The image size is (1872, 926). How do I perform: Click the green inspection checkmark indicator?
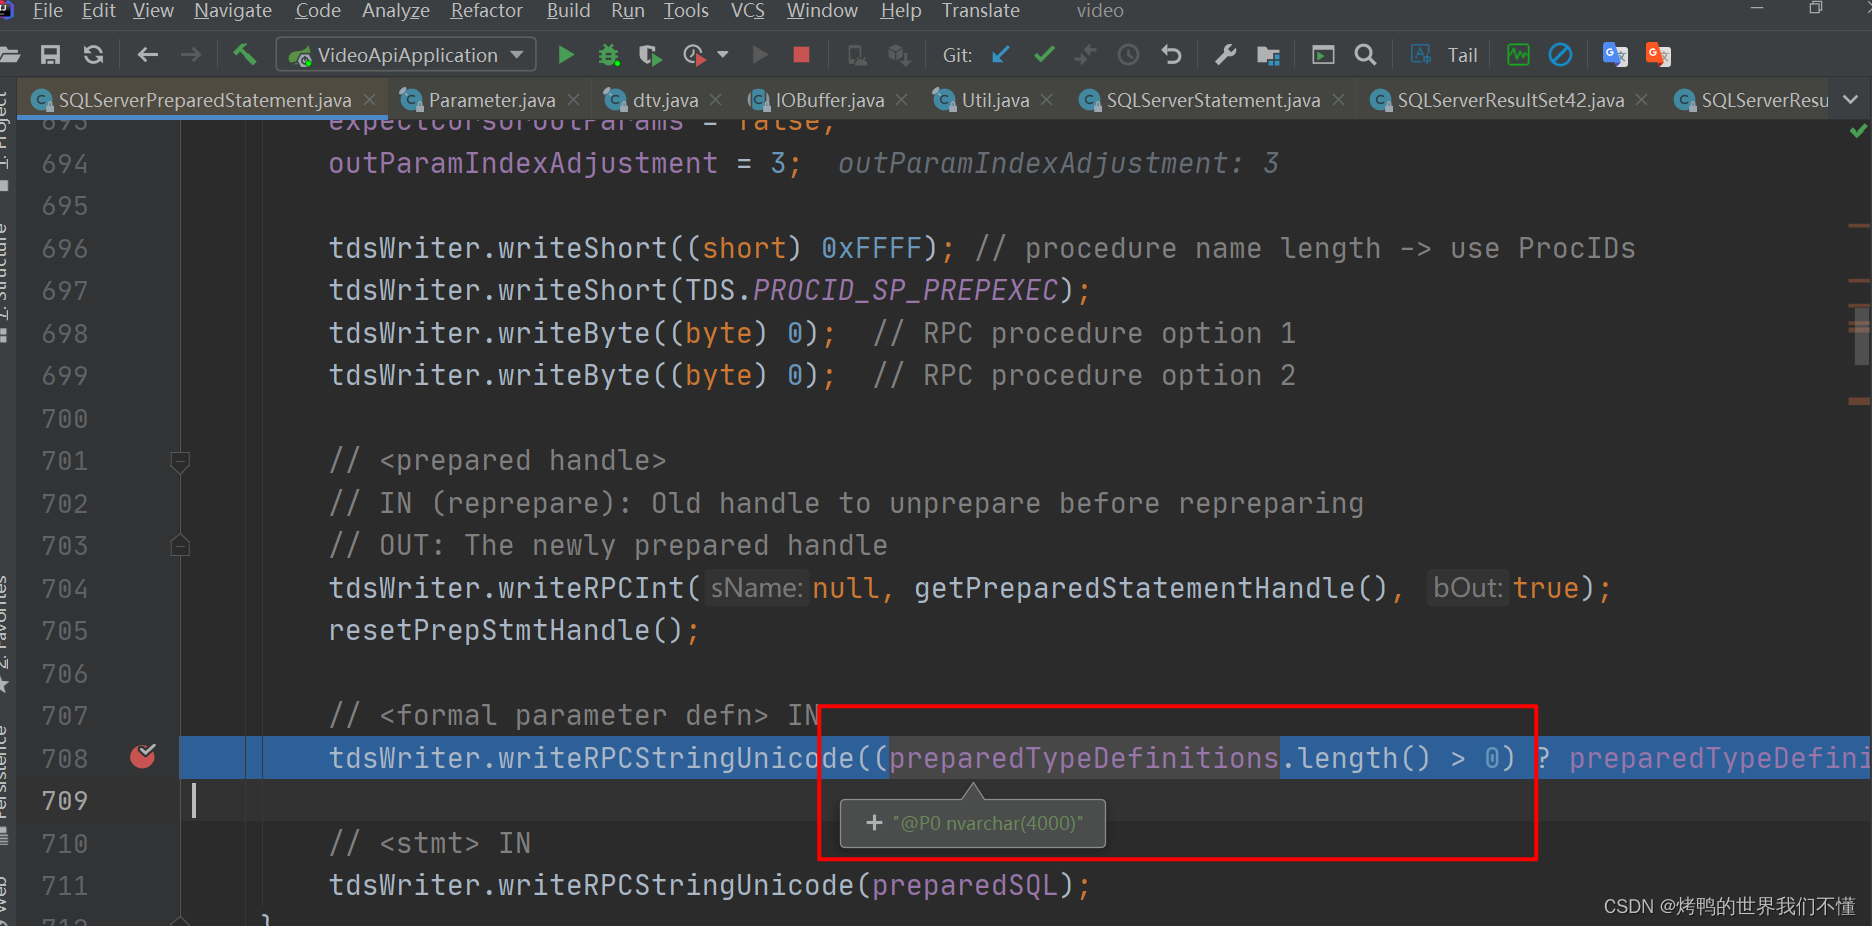(1858, 131)
